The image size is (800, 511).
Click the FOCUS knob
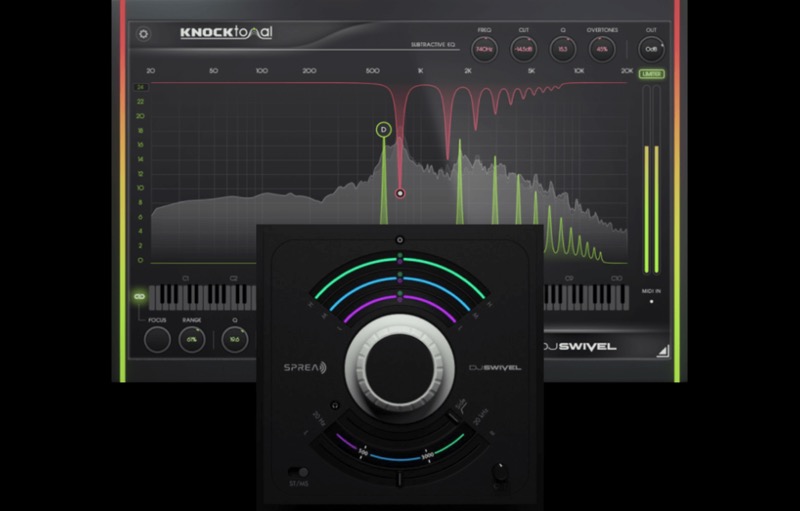(157, 339)
